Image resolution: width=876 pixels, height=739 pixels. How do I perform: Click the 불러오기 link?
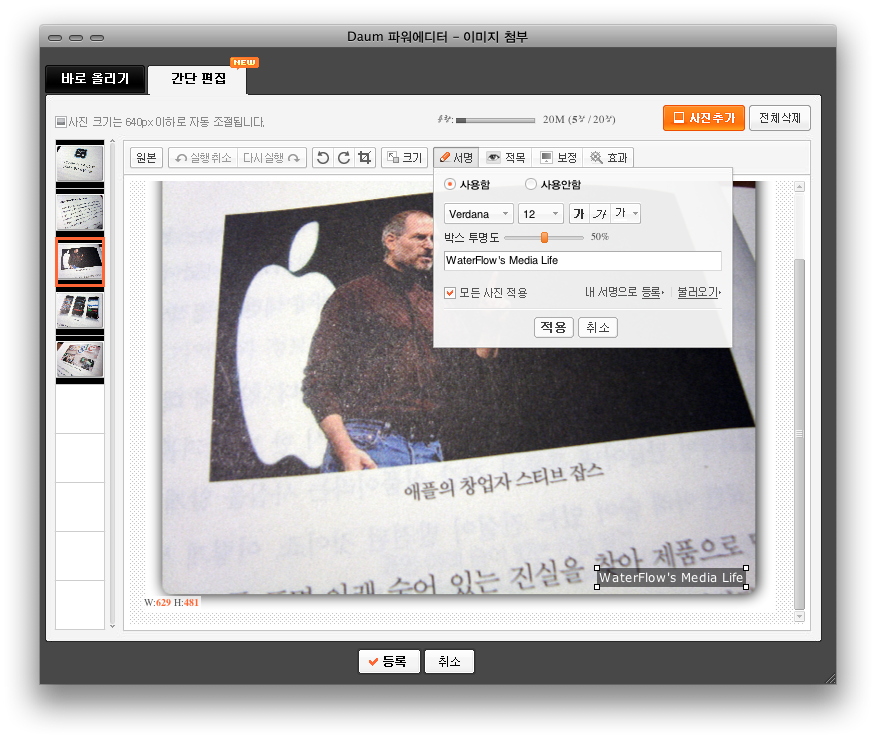pyautogui.click(x=697, y=292)
